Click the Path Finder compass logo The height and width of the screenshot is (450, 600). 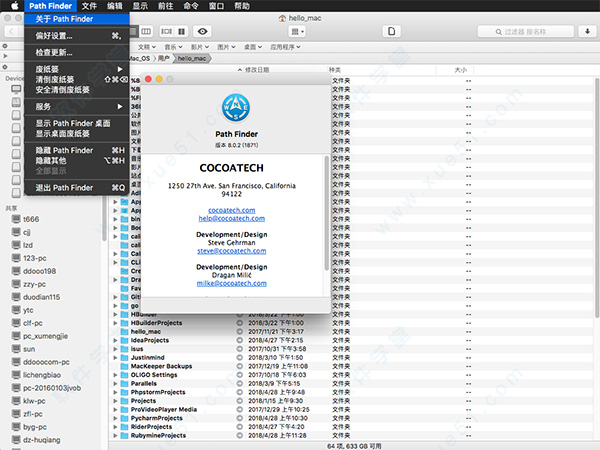tap(236, 108)
